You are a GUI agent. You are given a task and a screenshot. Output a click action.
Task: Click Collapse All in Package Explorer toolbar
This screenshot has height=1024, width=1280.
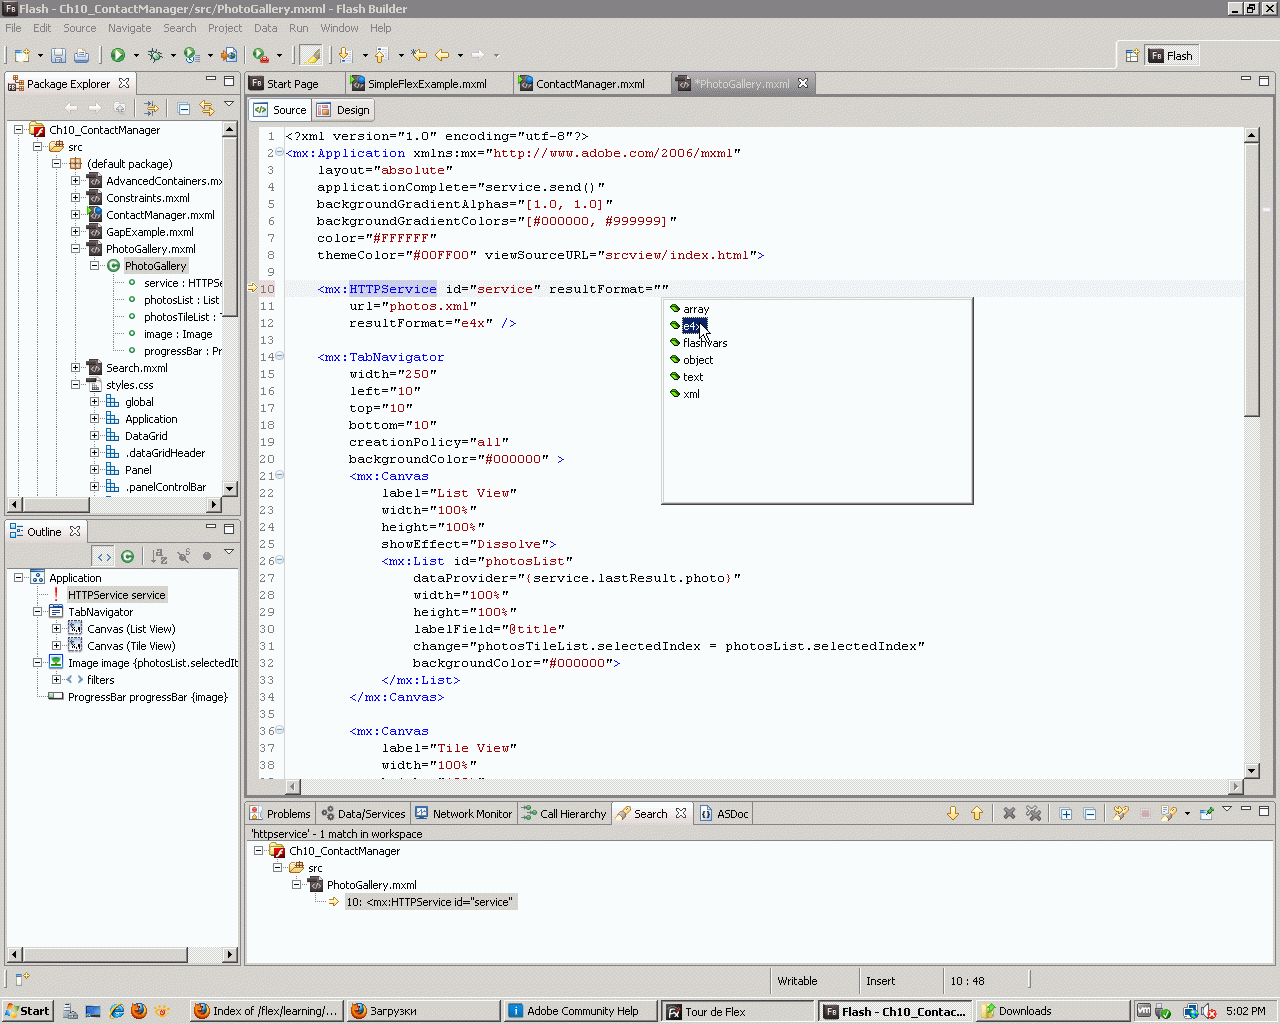click(184, 108)
